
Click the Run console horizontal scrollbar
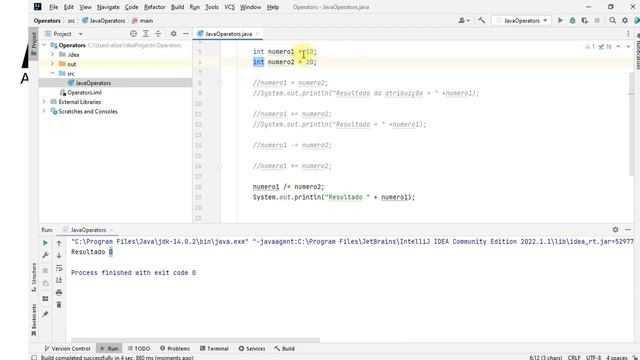coord(195,340)
